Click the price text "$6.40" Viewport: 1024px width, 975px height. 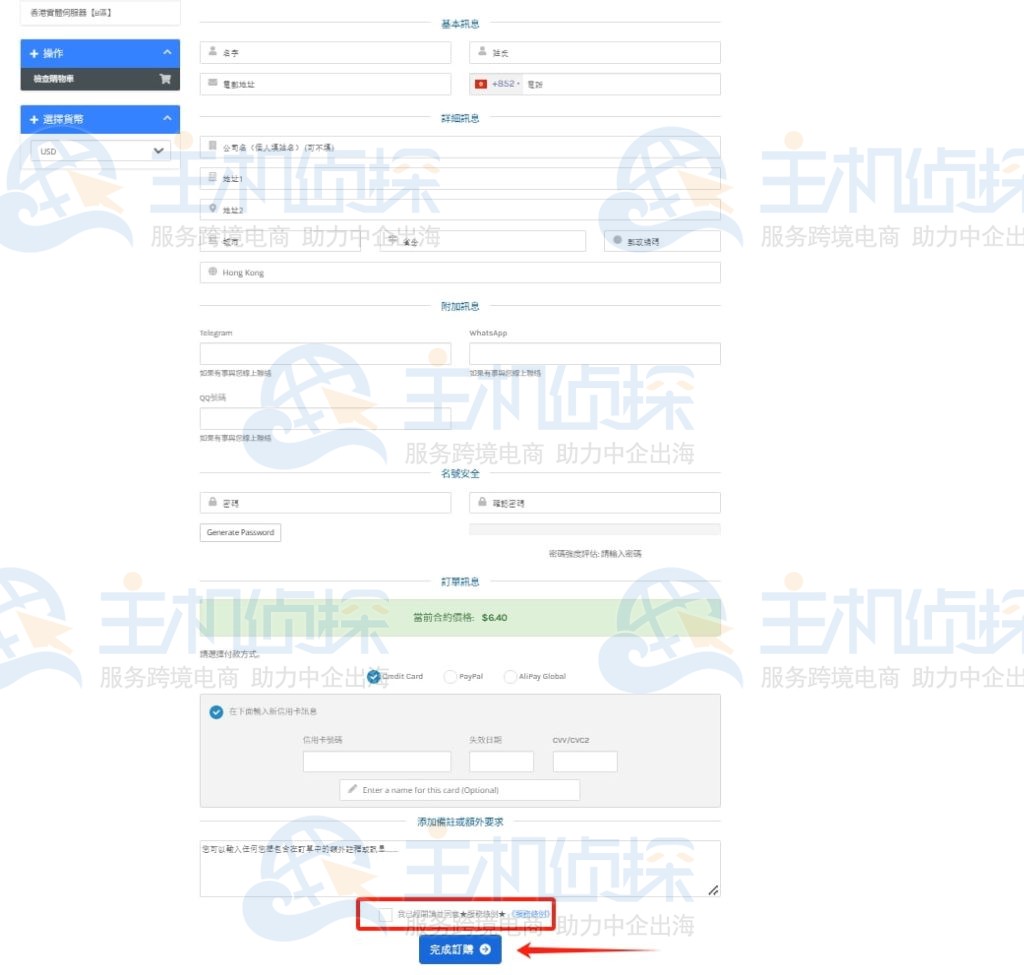(494, 617)
